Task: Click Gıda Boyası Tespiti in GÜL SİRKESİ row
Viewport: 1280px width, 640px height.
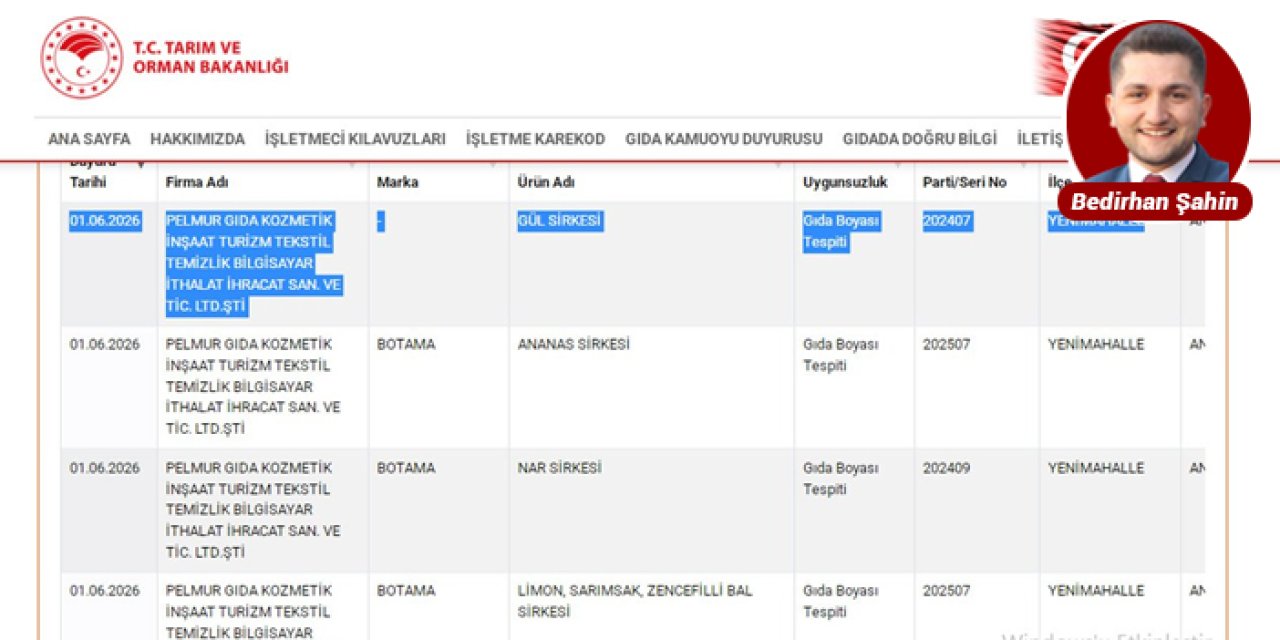Action: tap(840, 231)
